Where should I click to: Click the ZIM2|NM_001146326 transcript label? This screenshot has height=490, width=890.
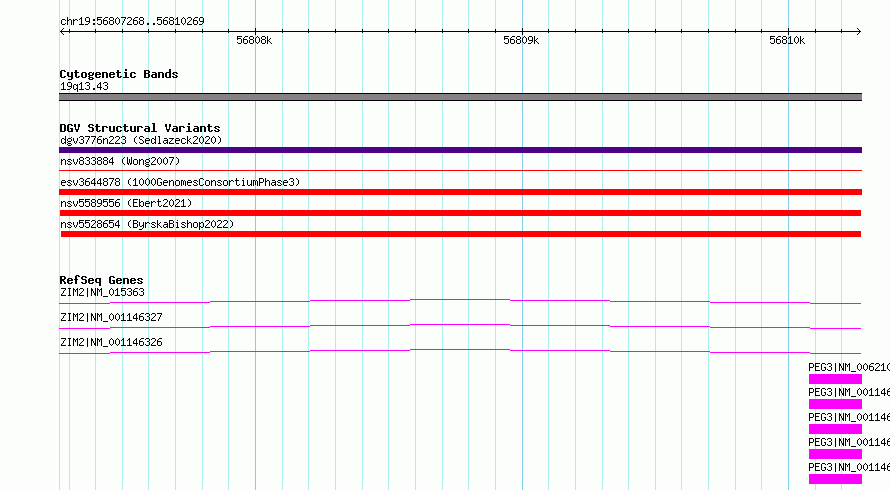(111, 342)
